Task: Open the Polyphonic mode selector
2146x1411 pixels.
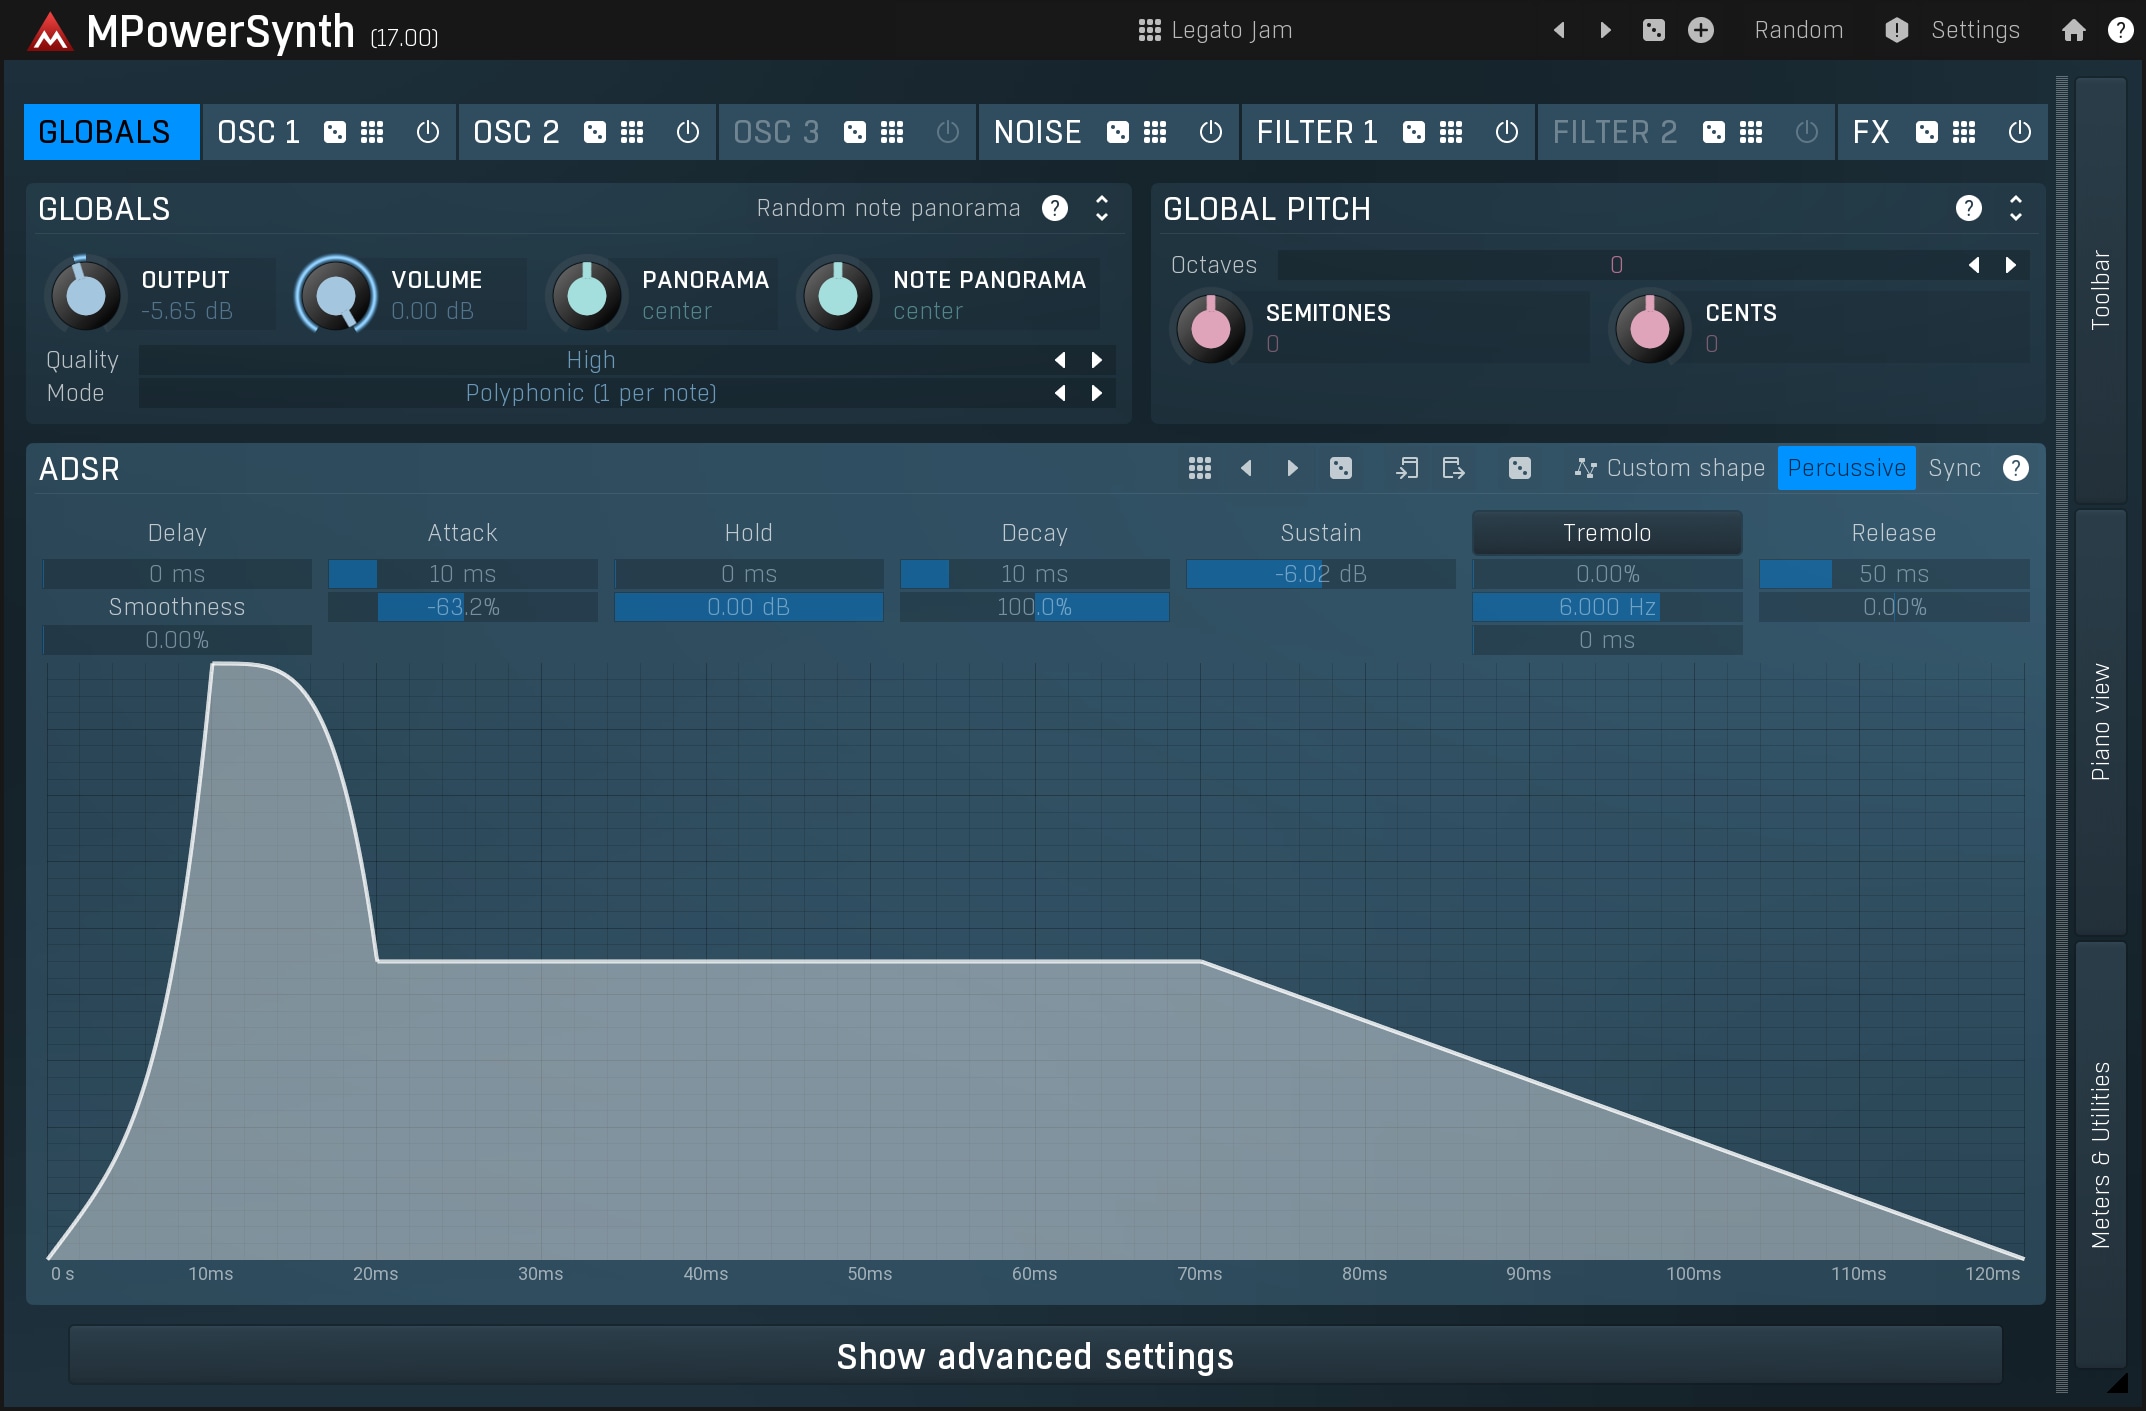Action: pyautogui.click(x=591, y=392)
